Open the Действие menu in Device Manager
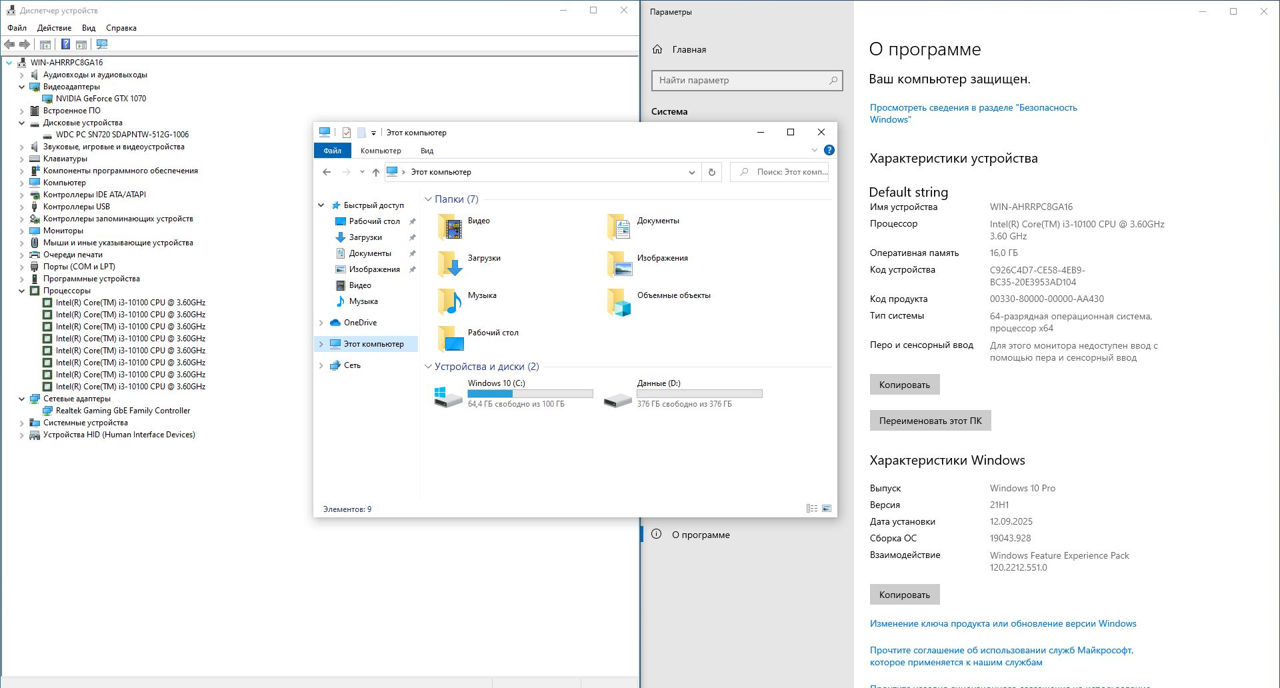 (54, 28)
